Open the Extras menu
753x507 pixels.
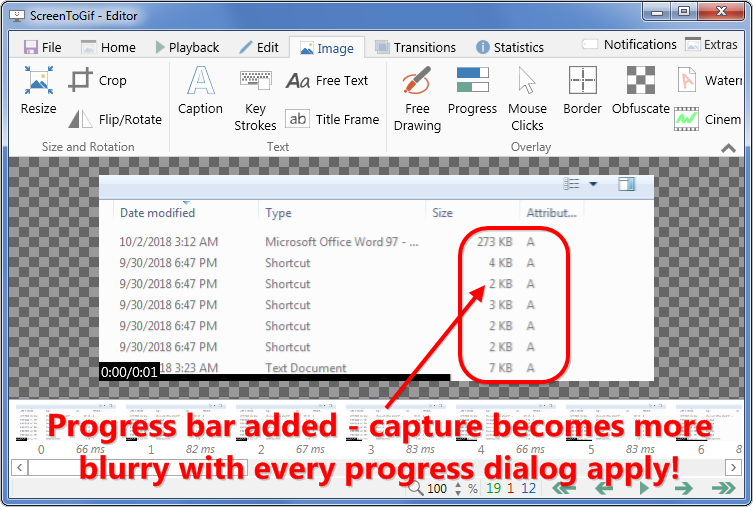[x=711, y=44]
